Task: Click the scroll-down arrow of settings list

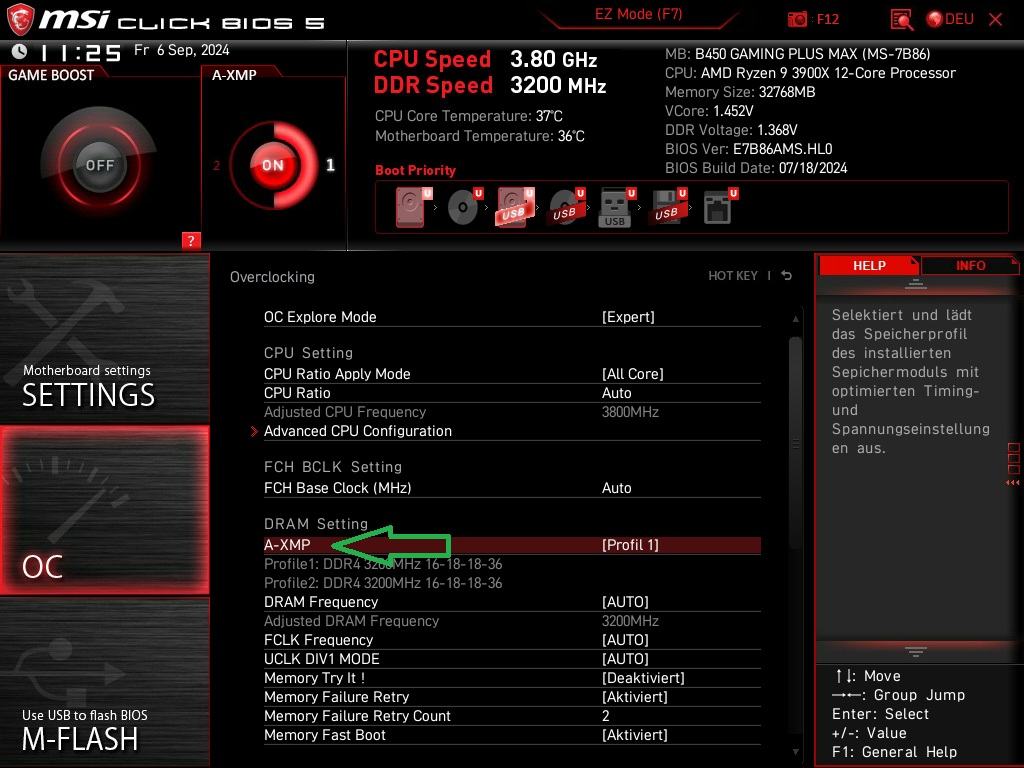Action: [795, 752]
